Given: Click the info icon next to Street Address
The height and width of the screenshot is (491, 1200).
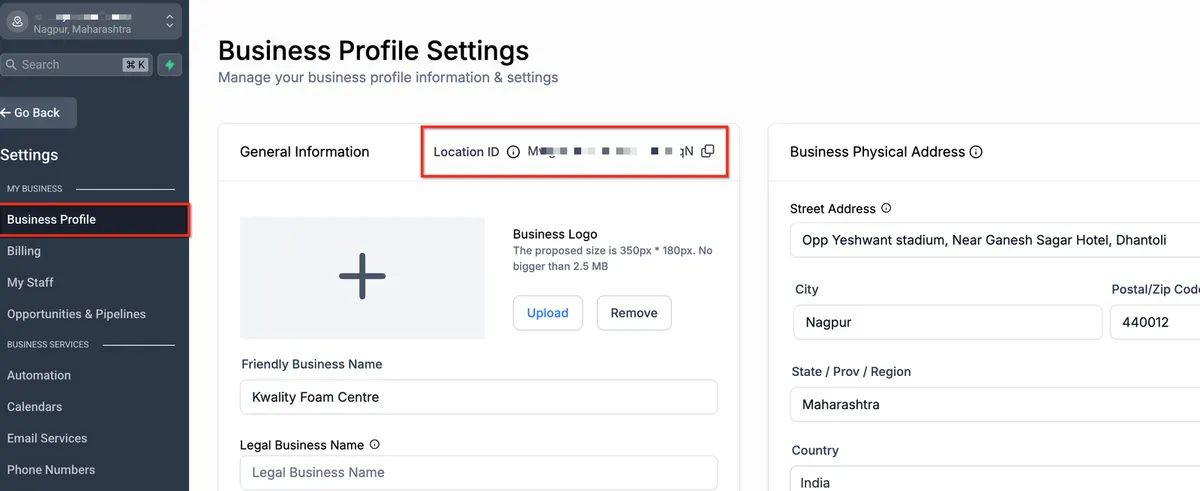Looking at the screenshot, I should click(x=886, y=209).
